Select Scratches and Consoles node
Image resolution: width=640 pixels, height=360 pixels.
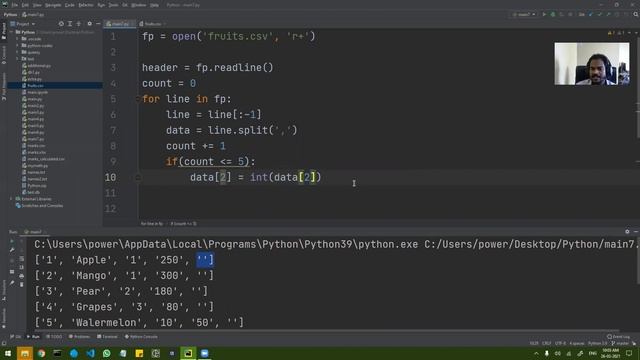pos(40,206)
